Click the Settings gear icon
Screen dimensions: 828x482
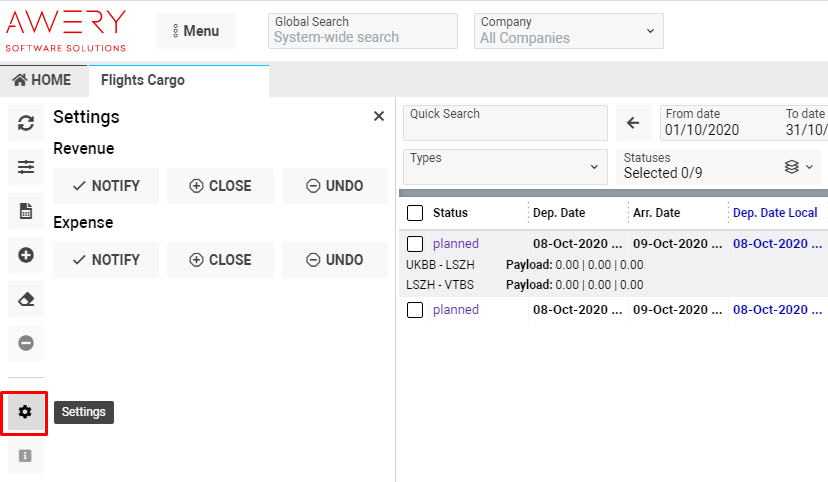[26, 412]
